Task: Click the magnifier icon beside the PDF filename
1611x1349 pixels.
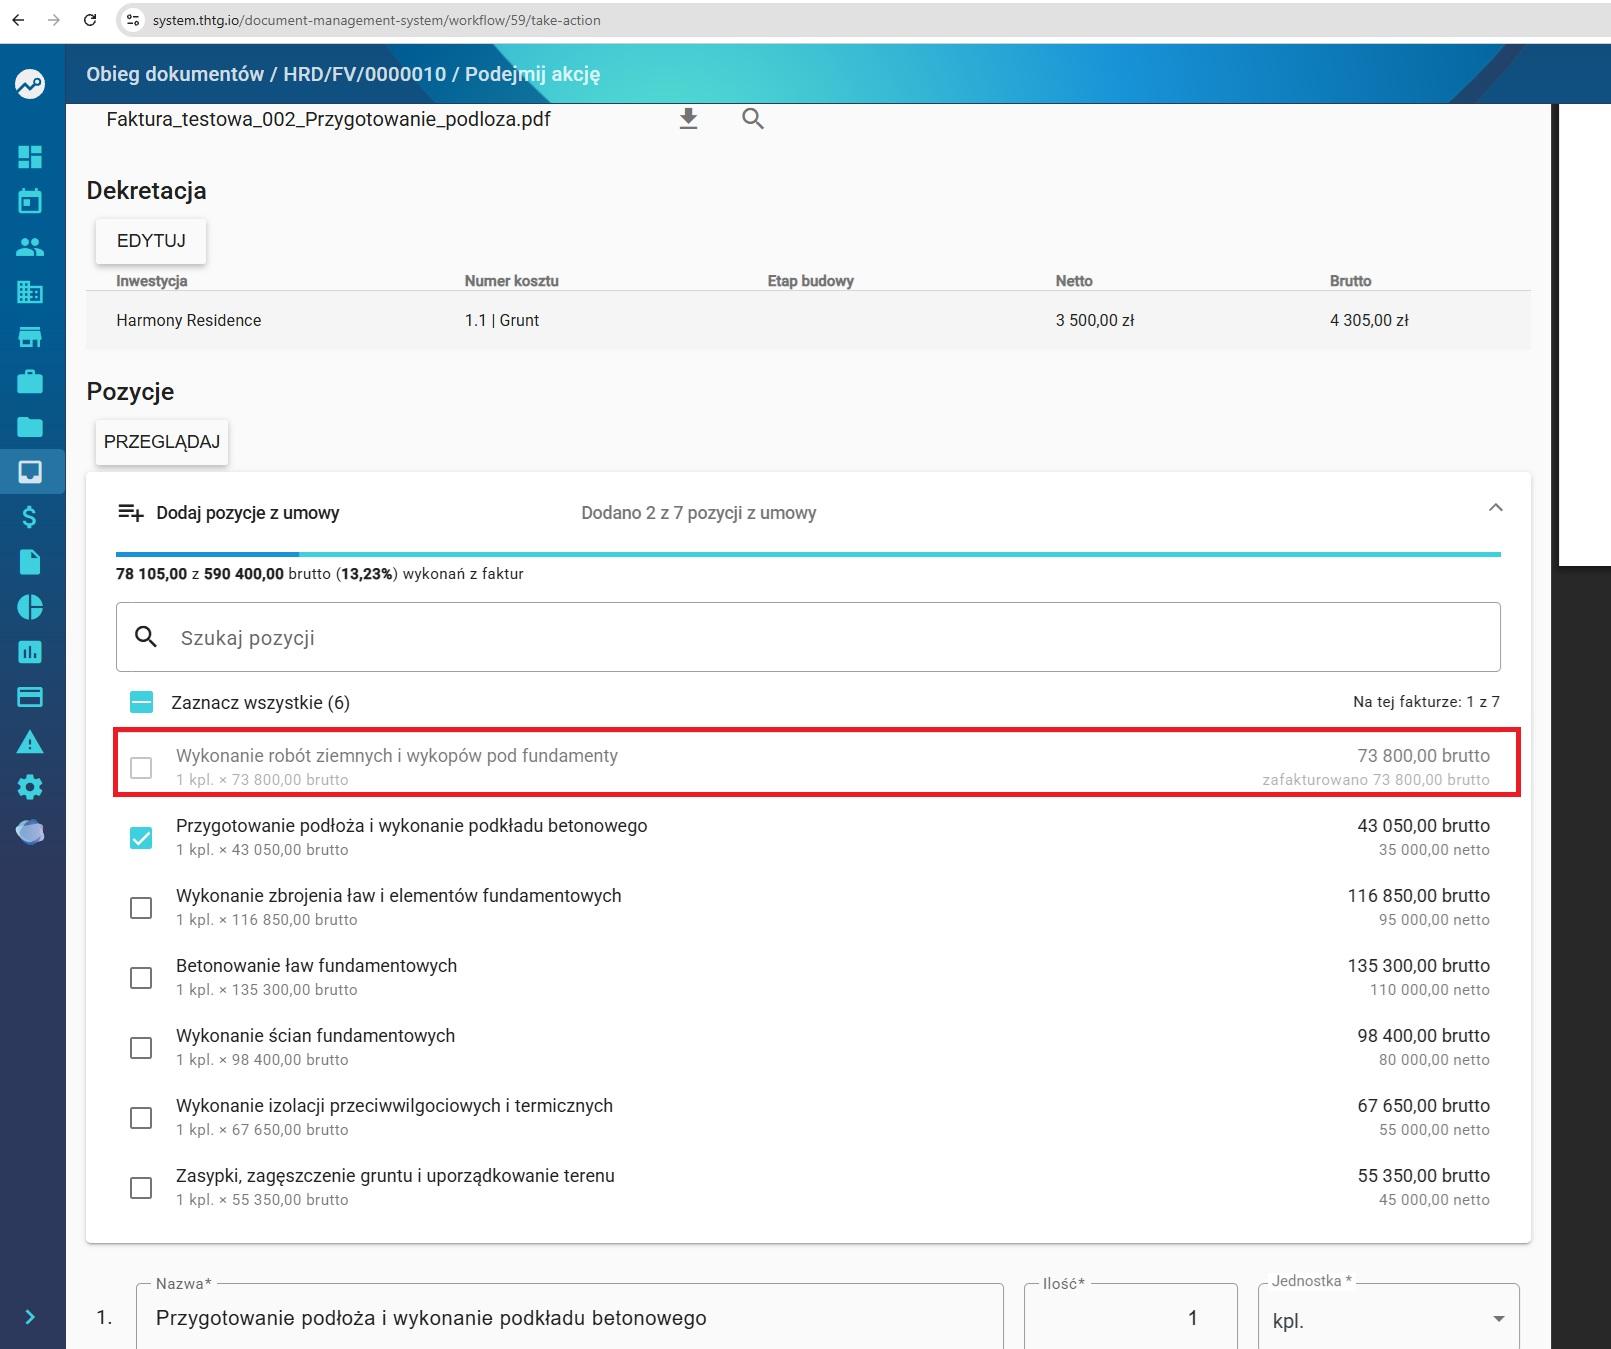Action: tap(753, 120)
